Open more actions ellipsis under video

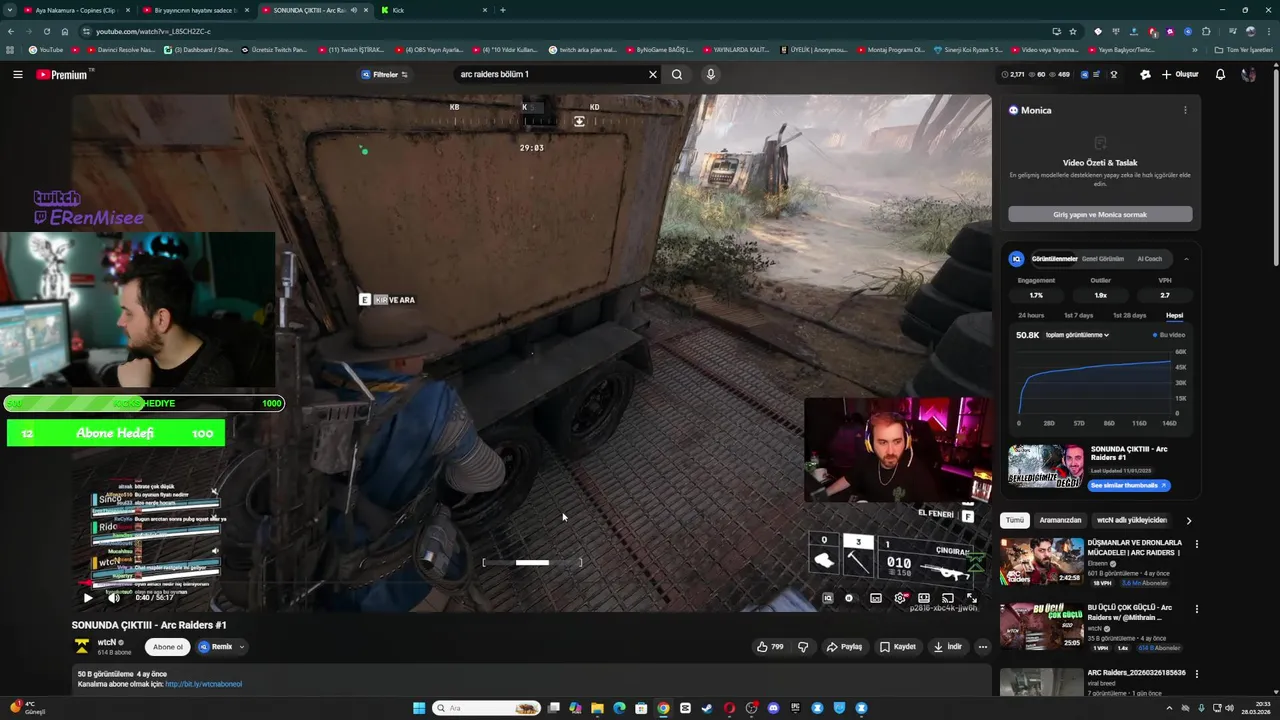tap(983, 647)
